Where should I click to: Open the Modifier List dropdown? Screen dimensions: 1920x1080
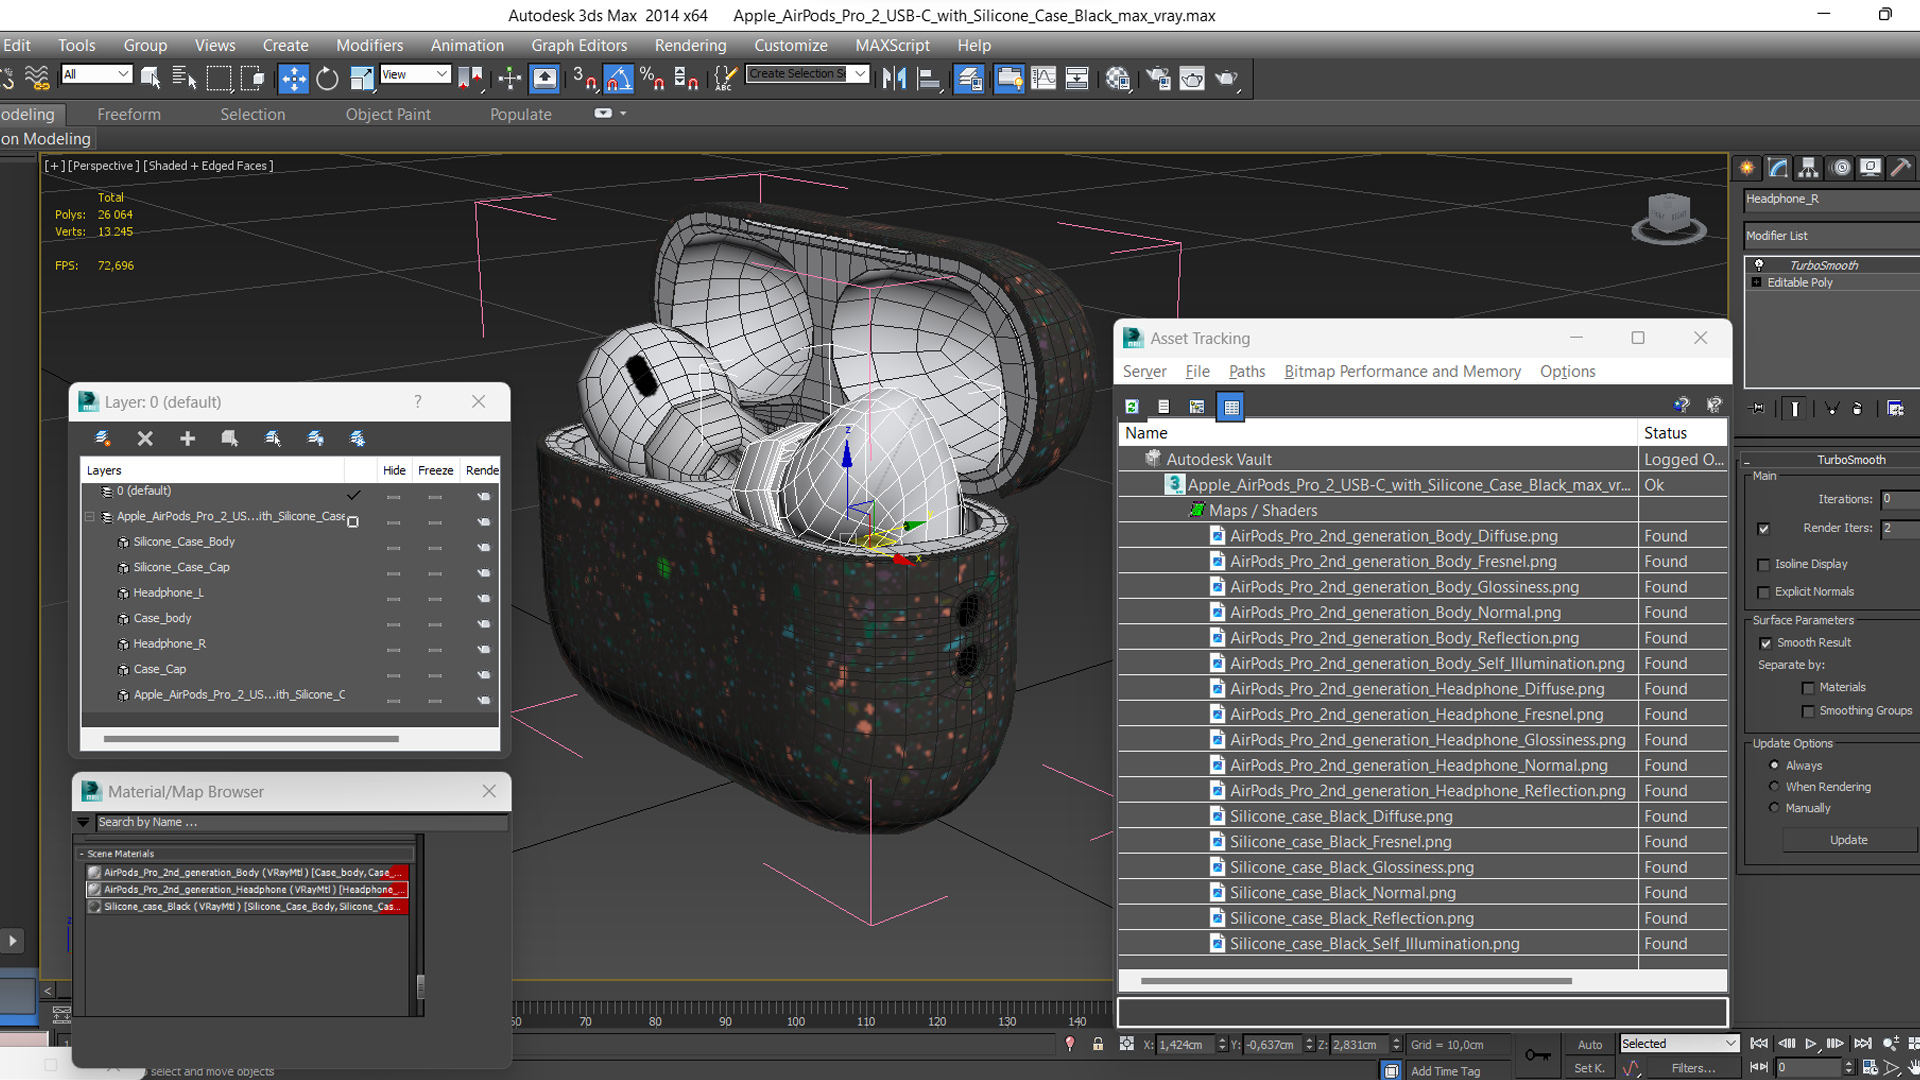click(1831, 236)
